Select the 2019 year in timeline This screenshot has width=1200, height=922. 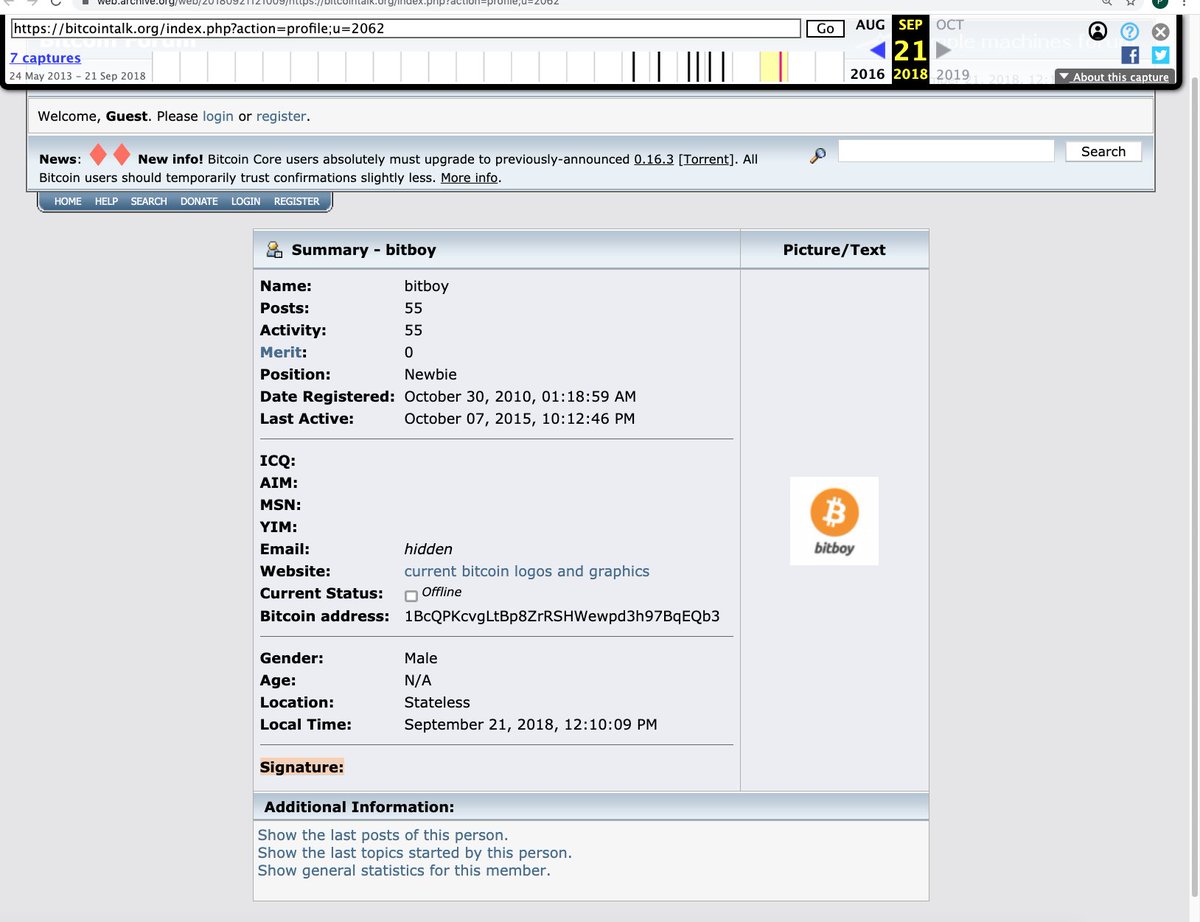[952, 74]
